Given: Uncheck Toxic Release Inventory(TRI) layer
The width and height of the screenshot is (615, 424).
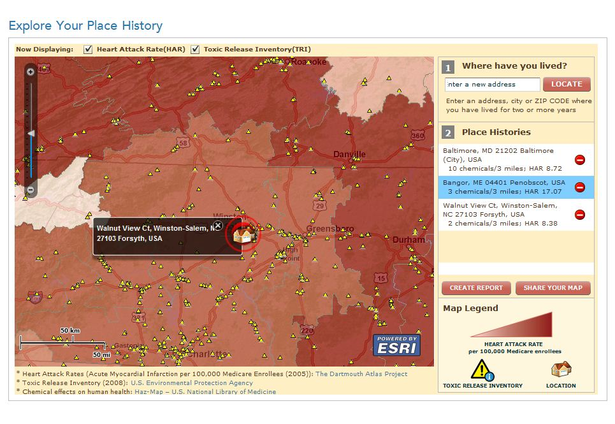Looking at the screenshot, I should point(195,49).
